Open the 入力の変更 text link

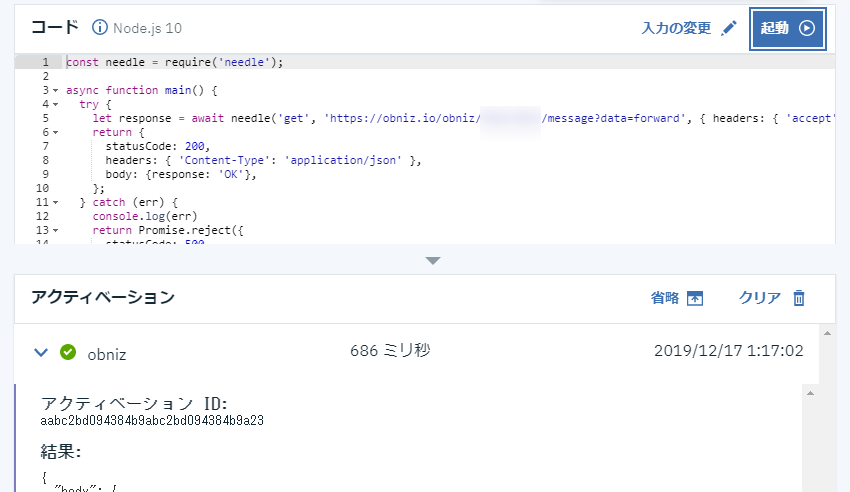[x=676, y=28]
